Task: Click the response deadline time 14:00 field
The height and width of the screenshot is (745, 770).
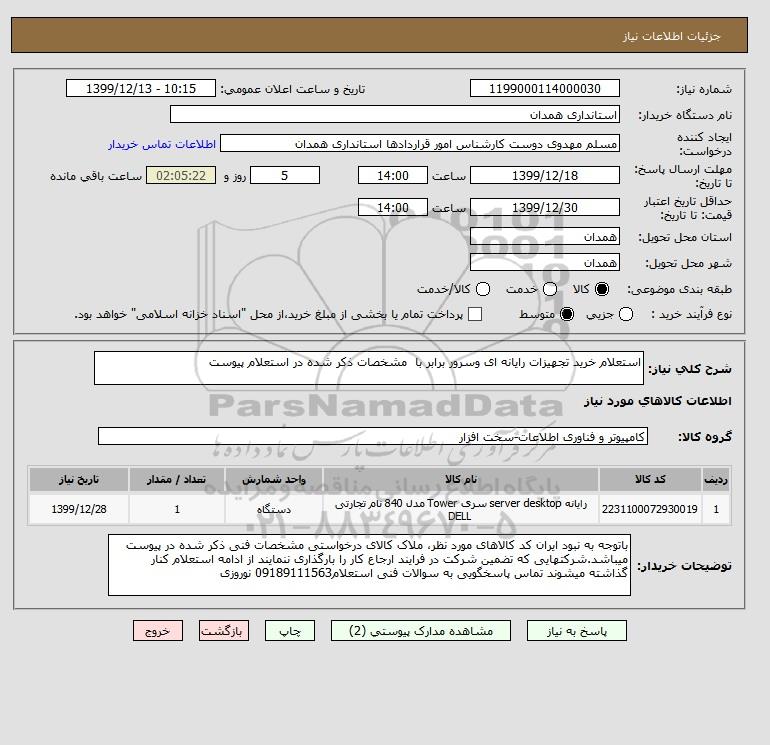Action: (393, 175)
